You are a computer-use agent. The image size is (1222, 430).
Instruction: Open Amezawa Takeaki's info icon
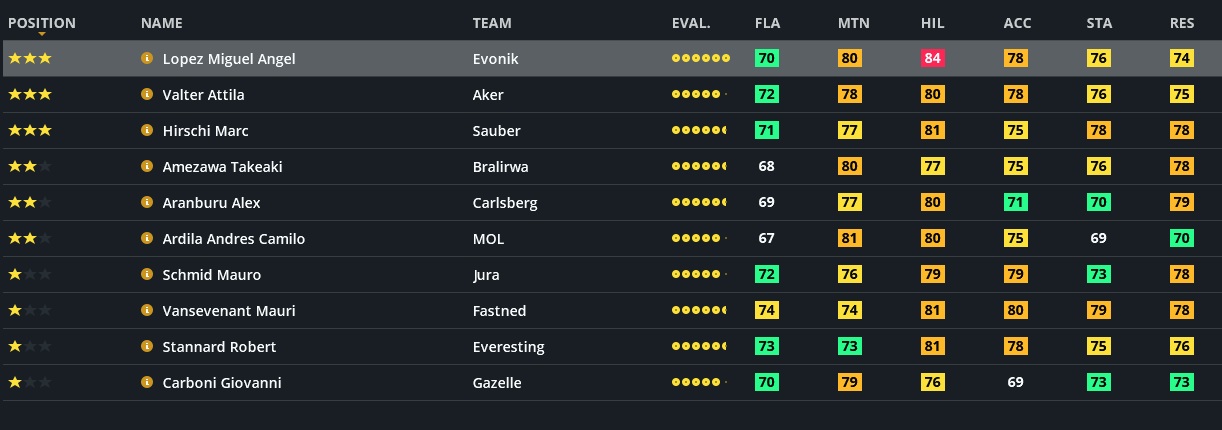coord(147,167)
